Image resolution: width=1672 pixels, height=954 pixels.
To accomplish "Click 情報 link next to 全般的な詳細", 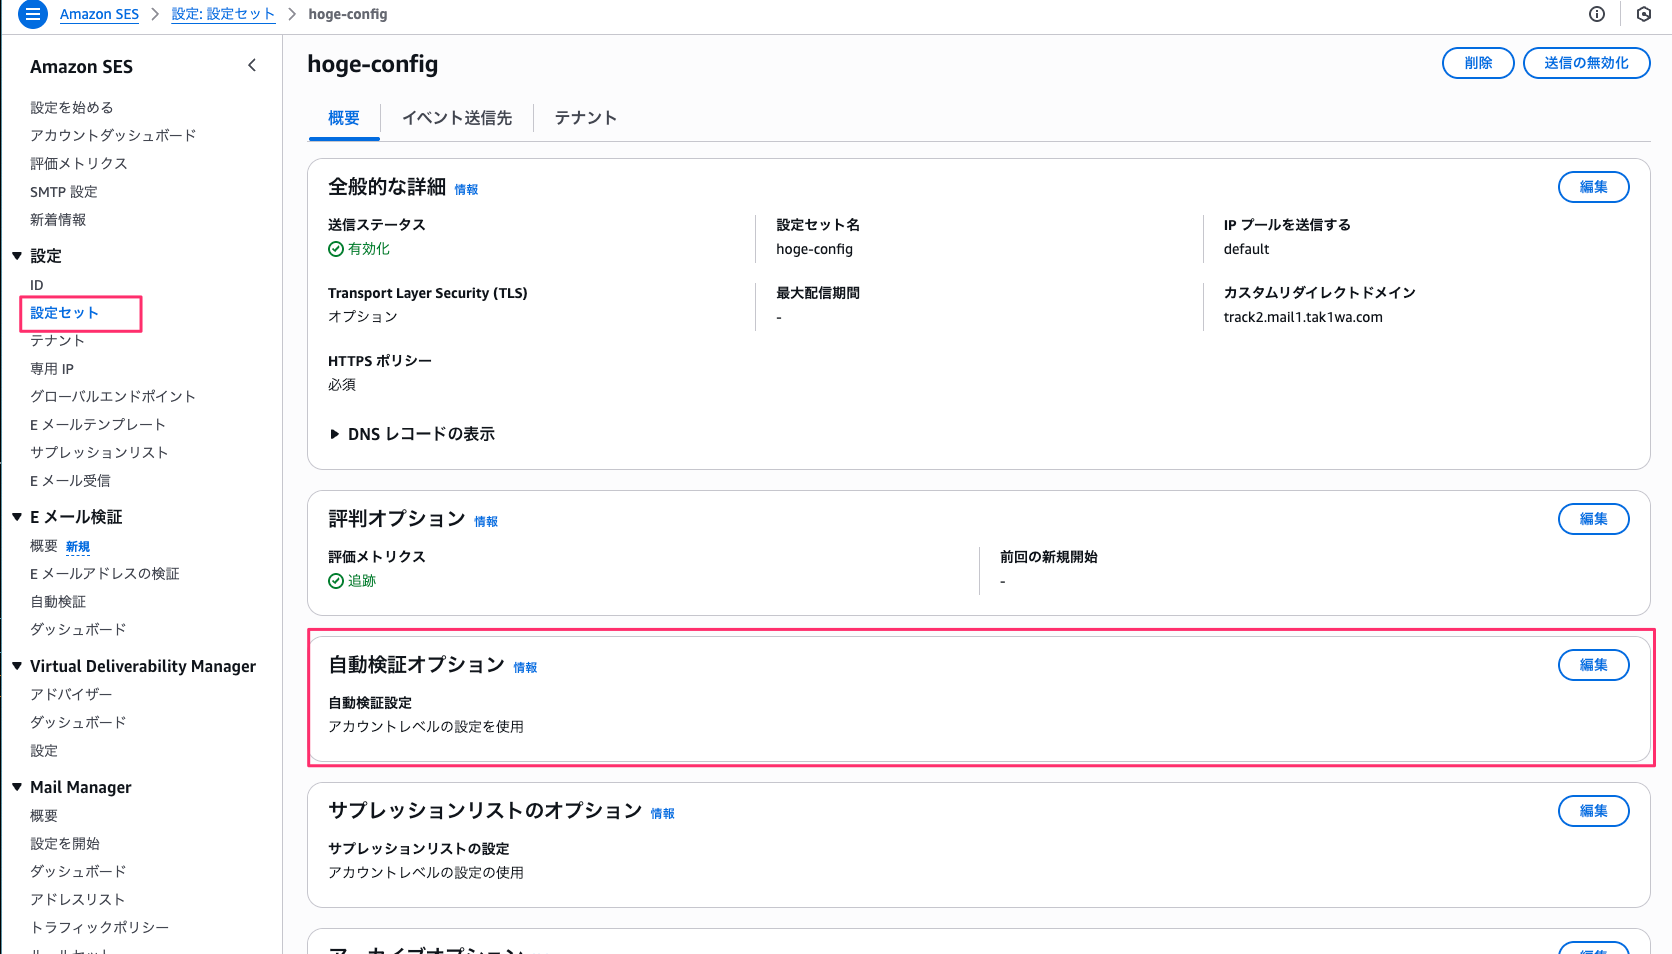I will (x=466, y=190).
